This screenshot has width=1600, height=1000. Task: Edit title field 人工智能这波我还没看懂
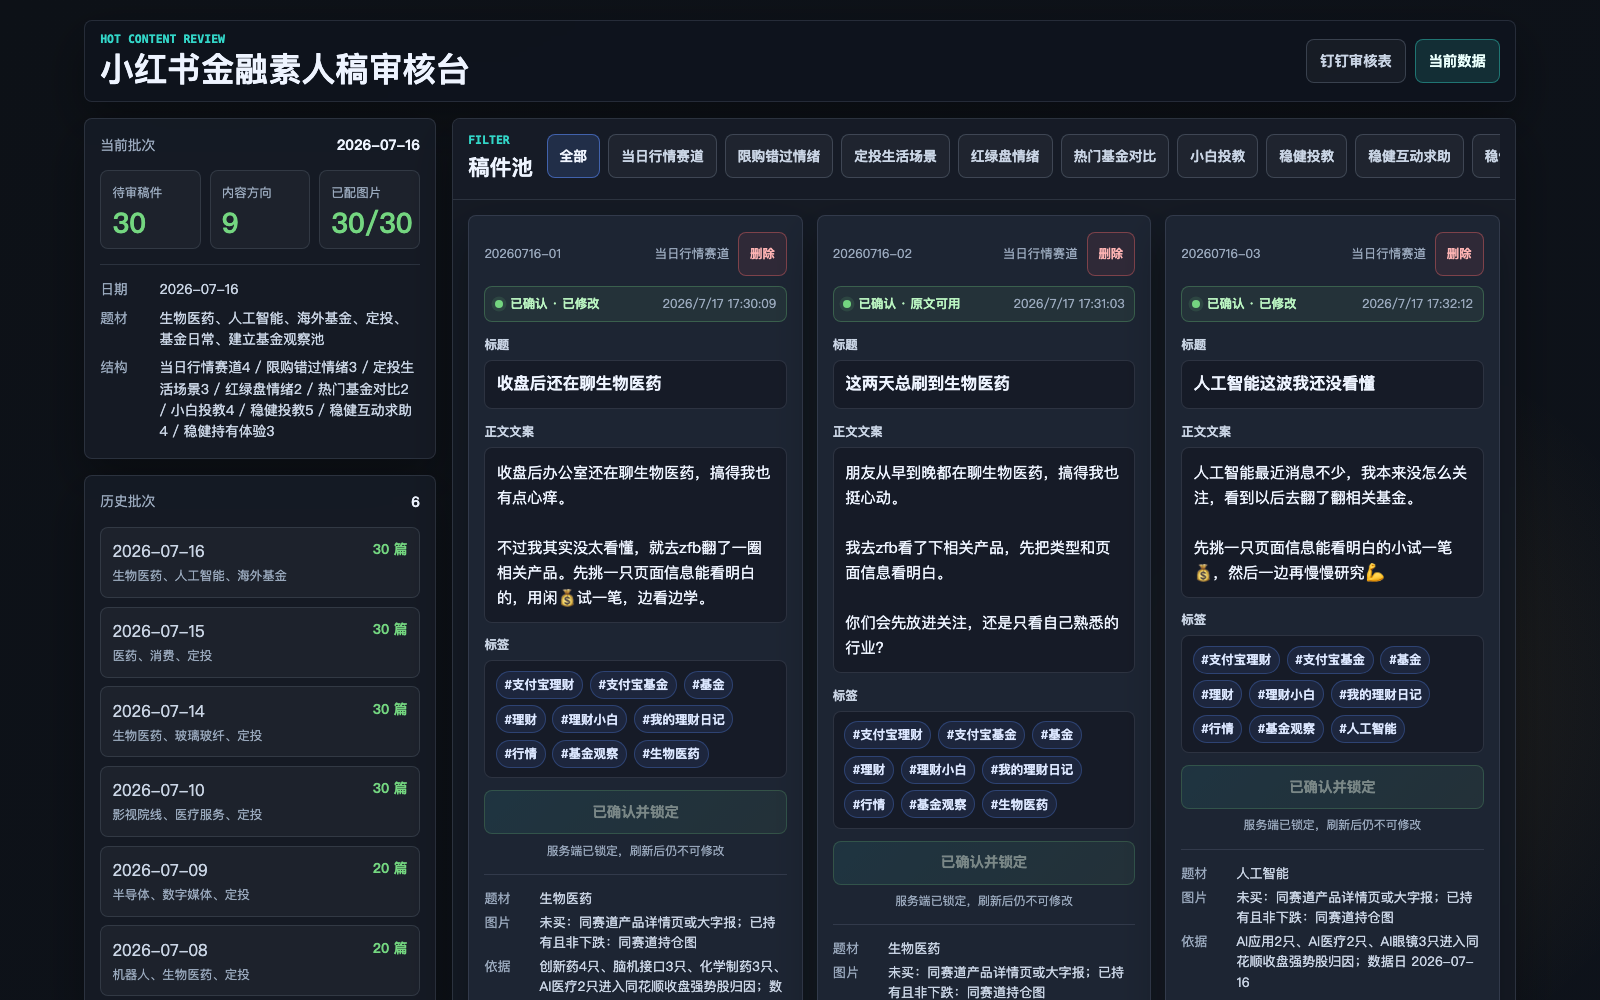point(1332,384)
